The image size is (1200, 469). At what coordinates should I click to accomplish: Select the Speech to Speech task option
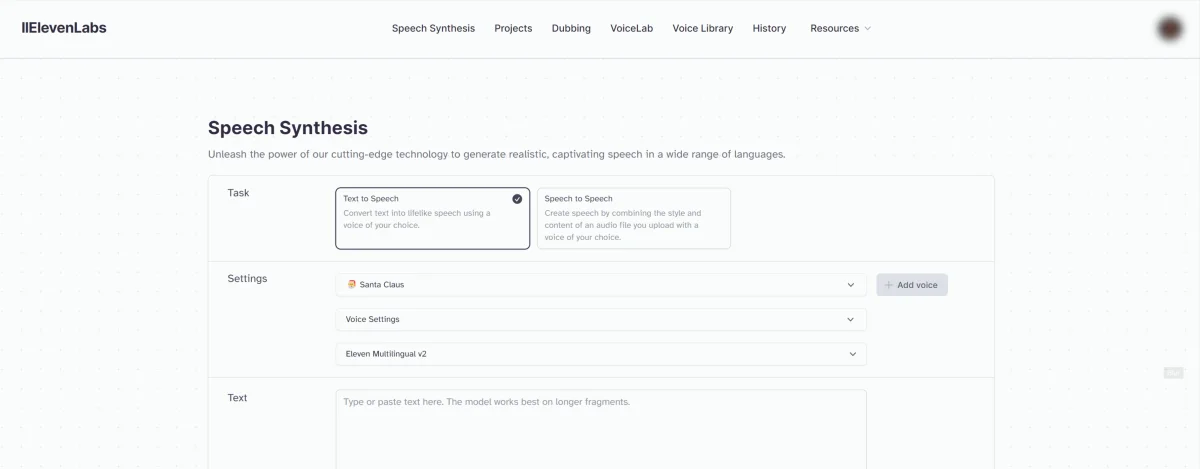pyautogui.click(x=634, y=218)
